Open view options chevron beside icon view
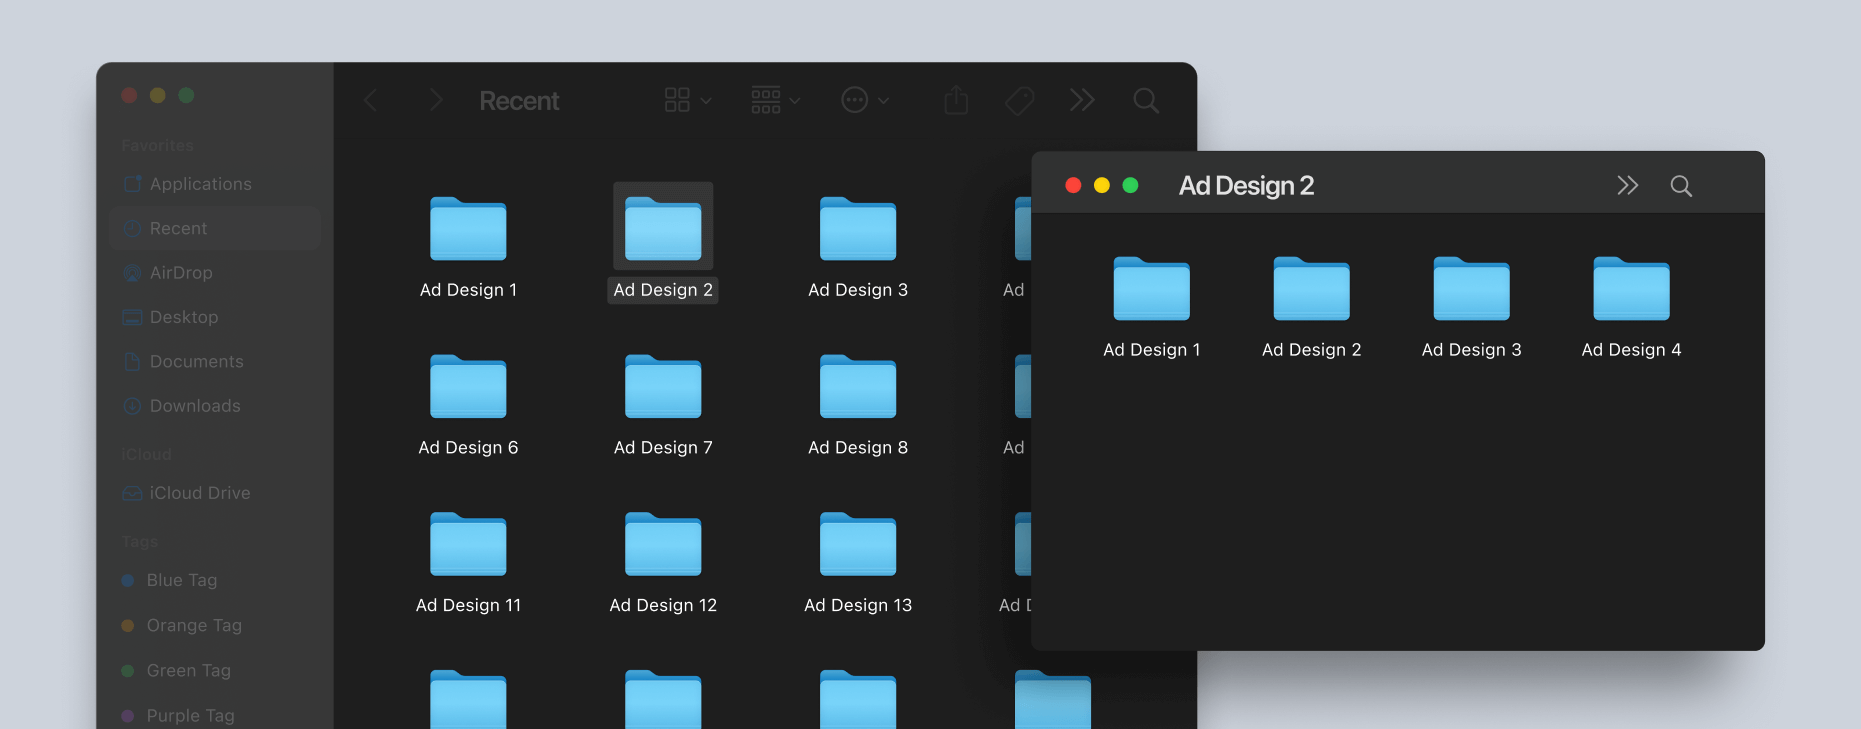The width and height of the screenshot is (1861, 729). [x=706, y=101]
